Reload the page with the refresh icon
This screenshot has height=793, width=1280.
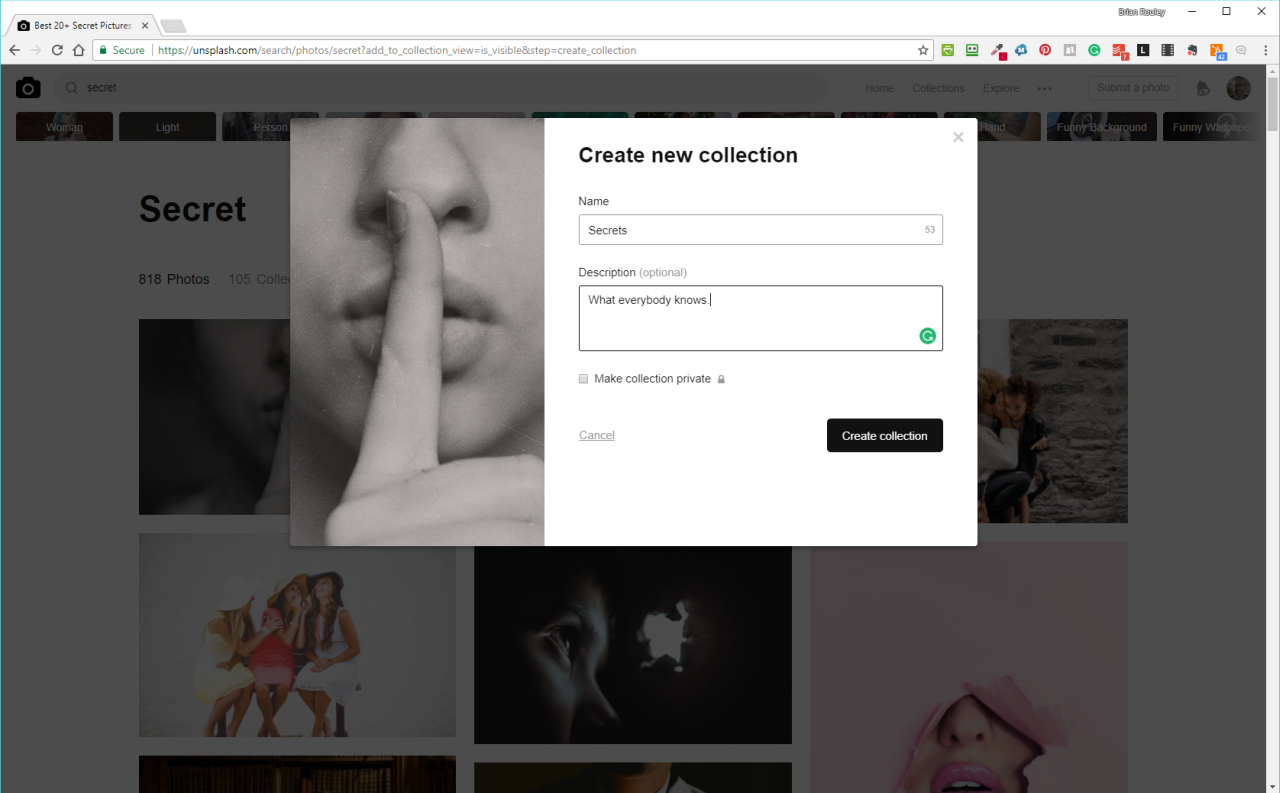point(58,50)
